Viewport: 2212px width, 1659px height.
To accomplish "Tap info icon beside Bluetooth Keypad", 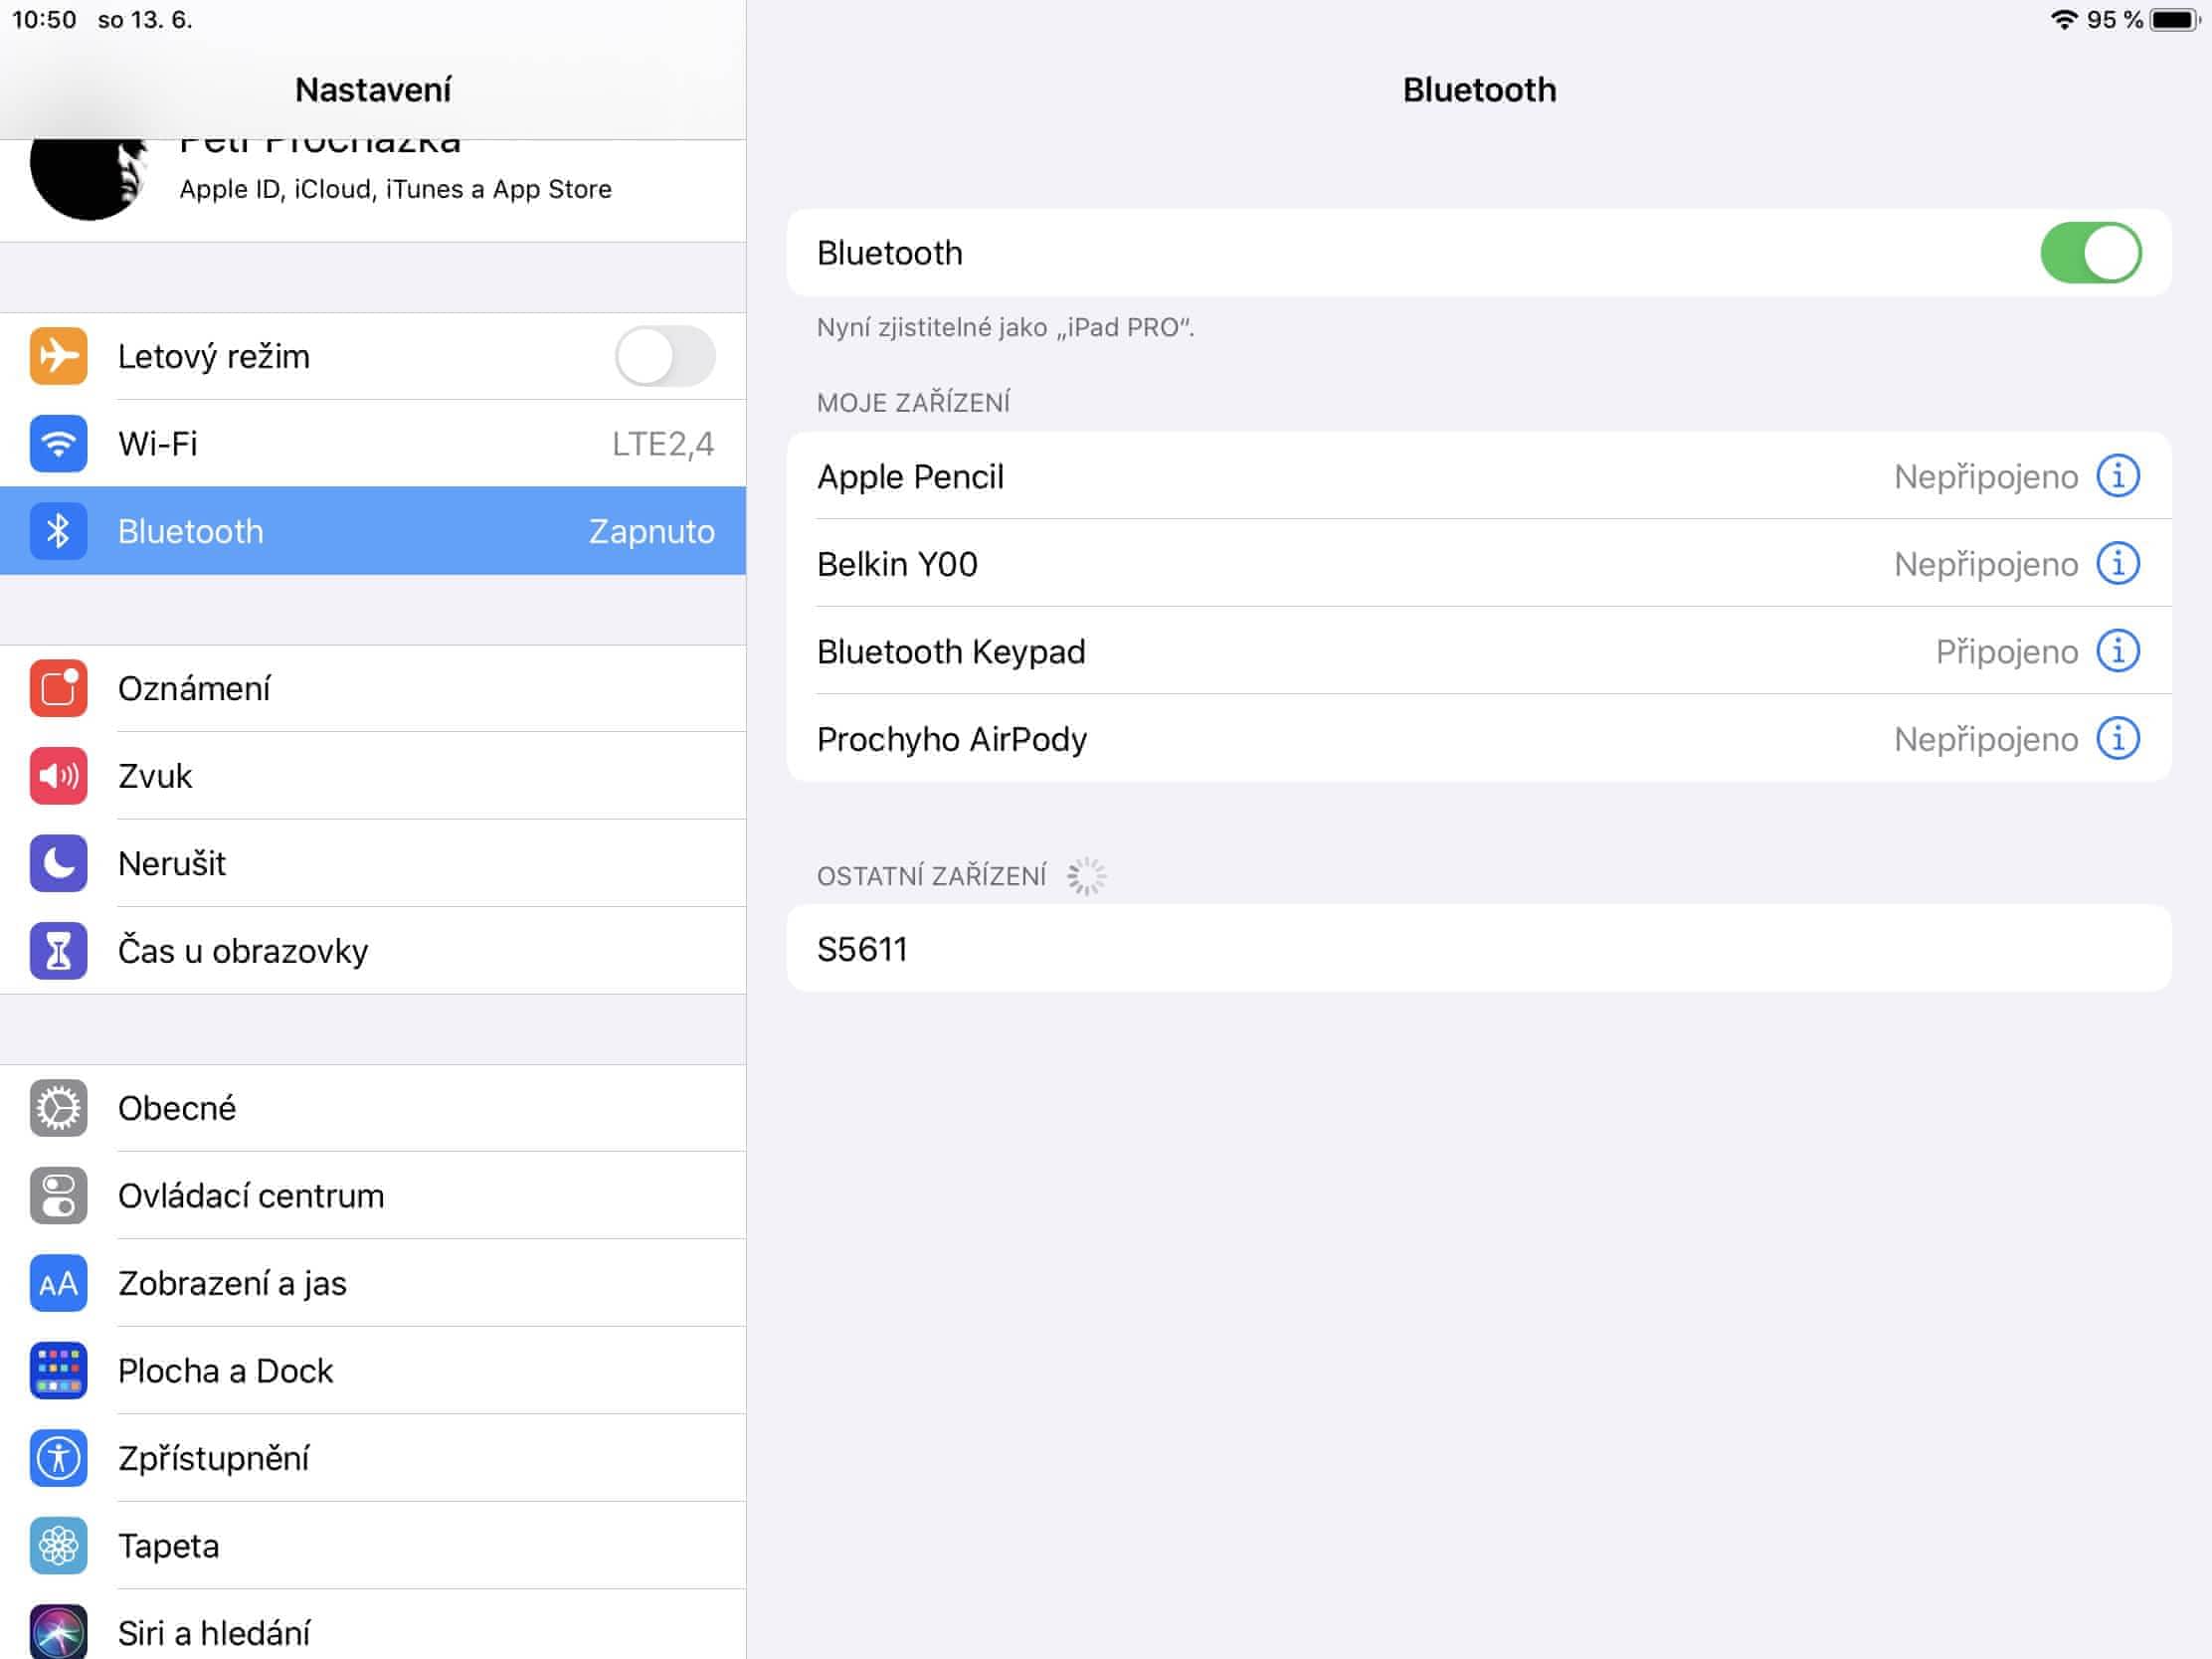I will [2117, 651].
